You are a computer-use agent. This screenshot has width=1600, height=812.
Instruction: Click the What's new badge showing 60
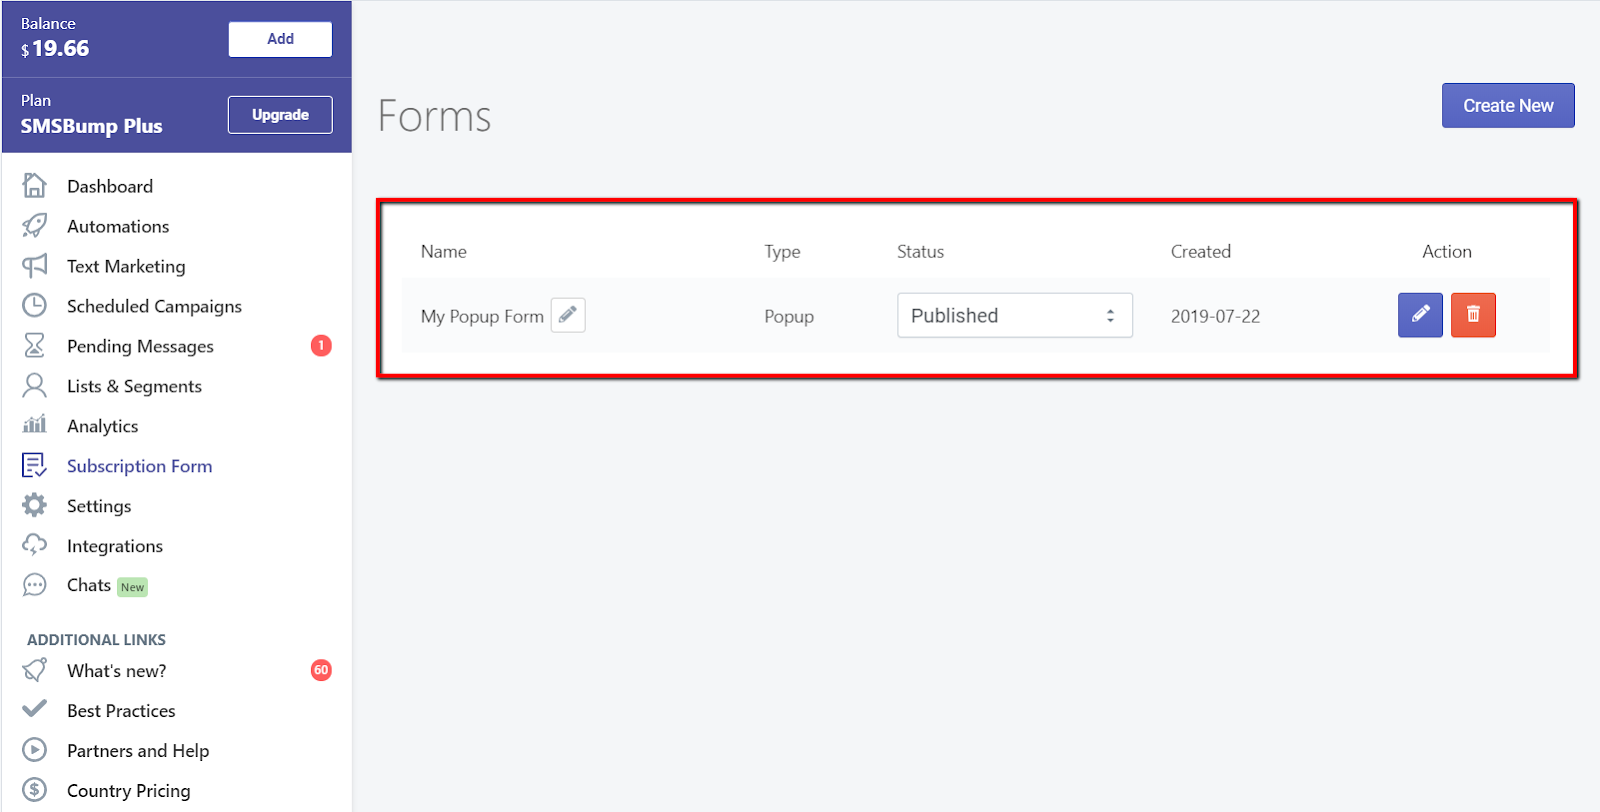(x=321, y=670)
